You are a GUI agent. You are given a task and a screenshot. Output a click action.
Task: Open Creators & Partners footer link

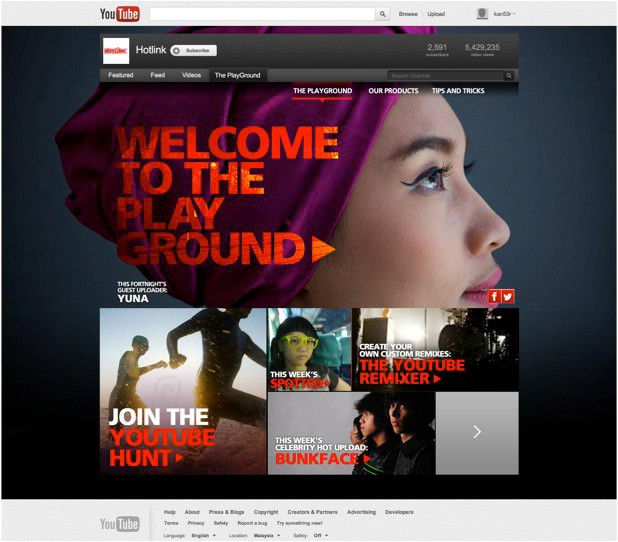click(312, 512)
